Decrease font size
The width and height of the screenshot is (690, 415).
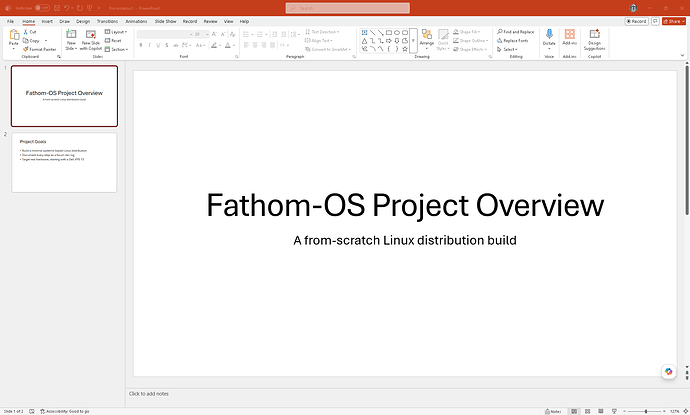(223, 34)
